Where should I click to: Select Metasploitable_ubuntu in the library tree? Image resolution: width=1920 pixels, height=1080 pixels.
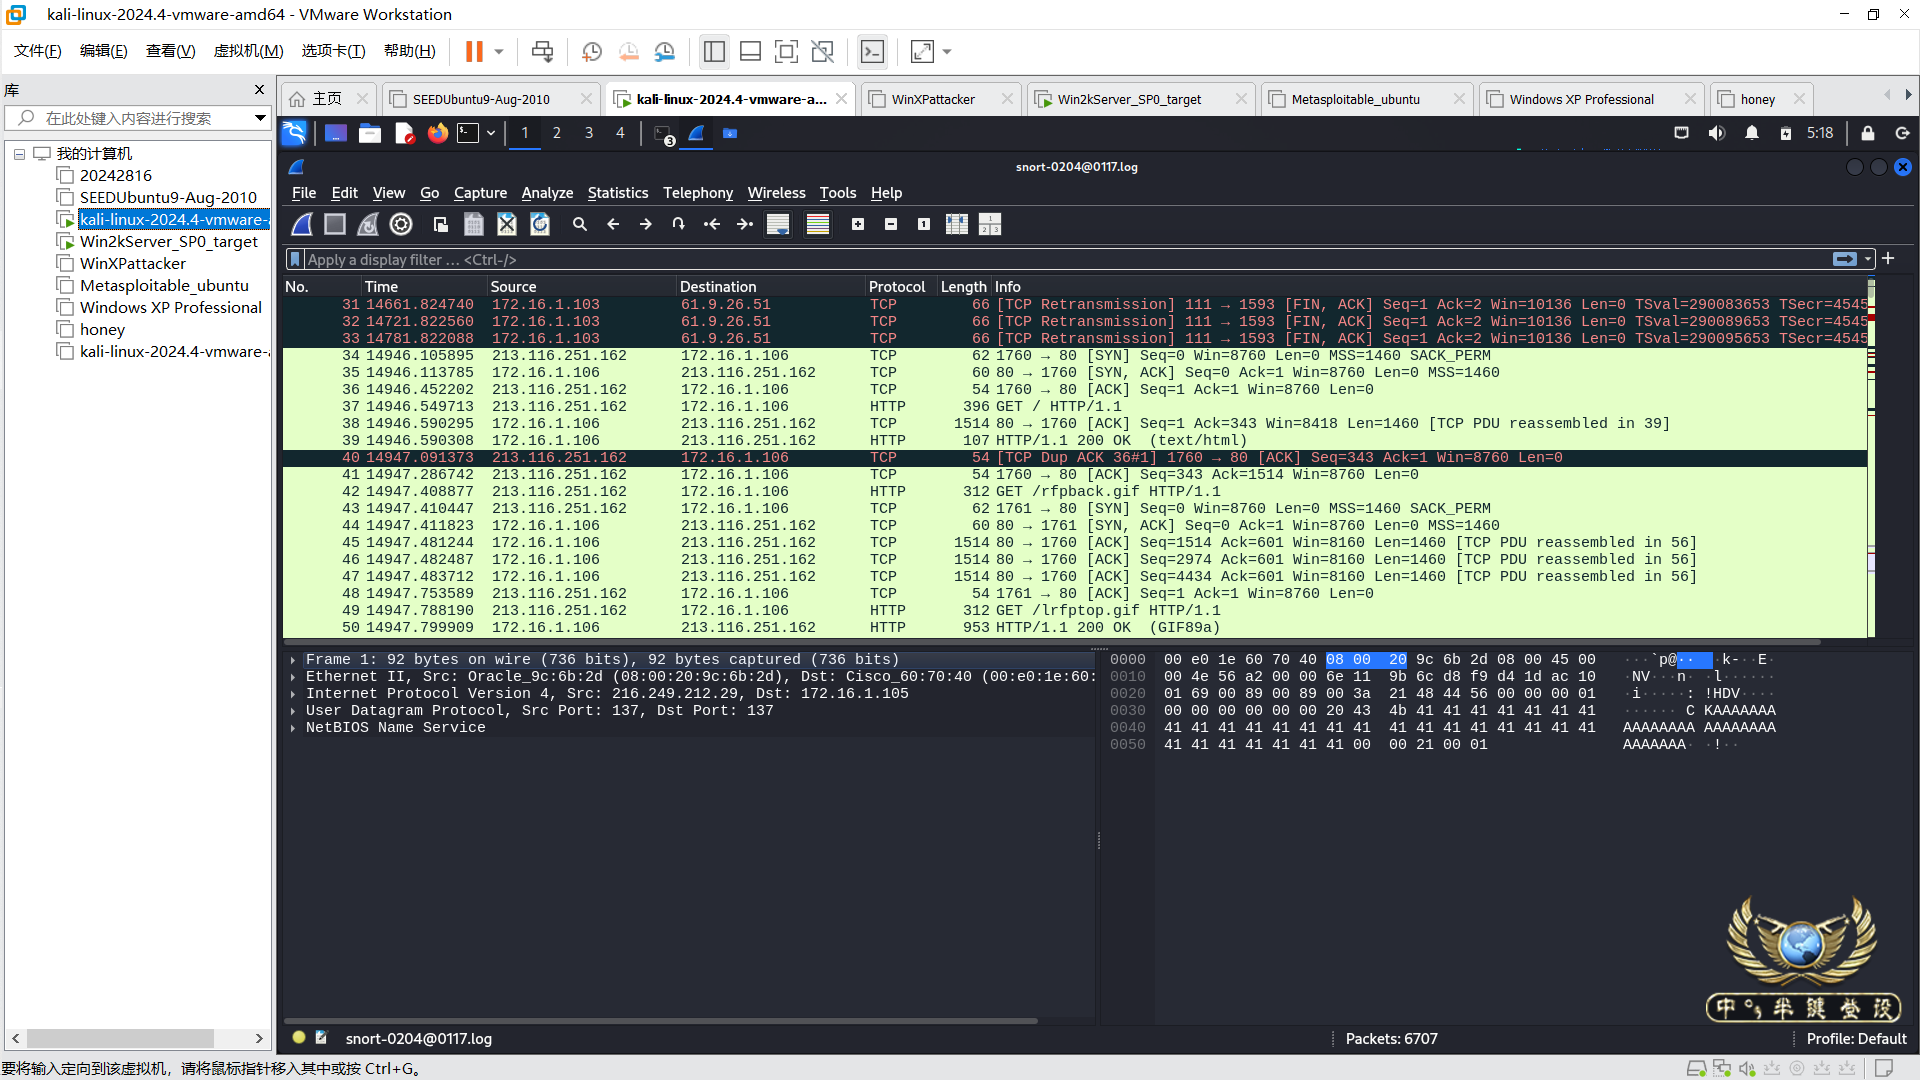point(164,286)
